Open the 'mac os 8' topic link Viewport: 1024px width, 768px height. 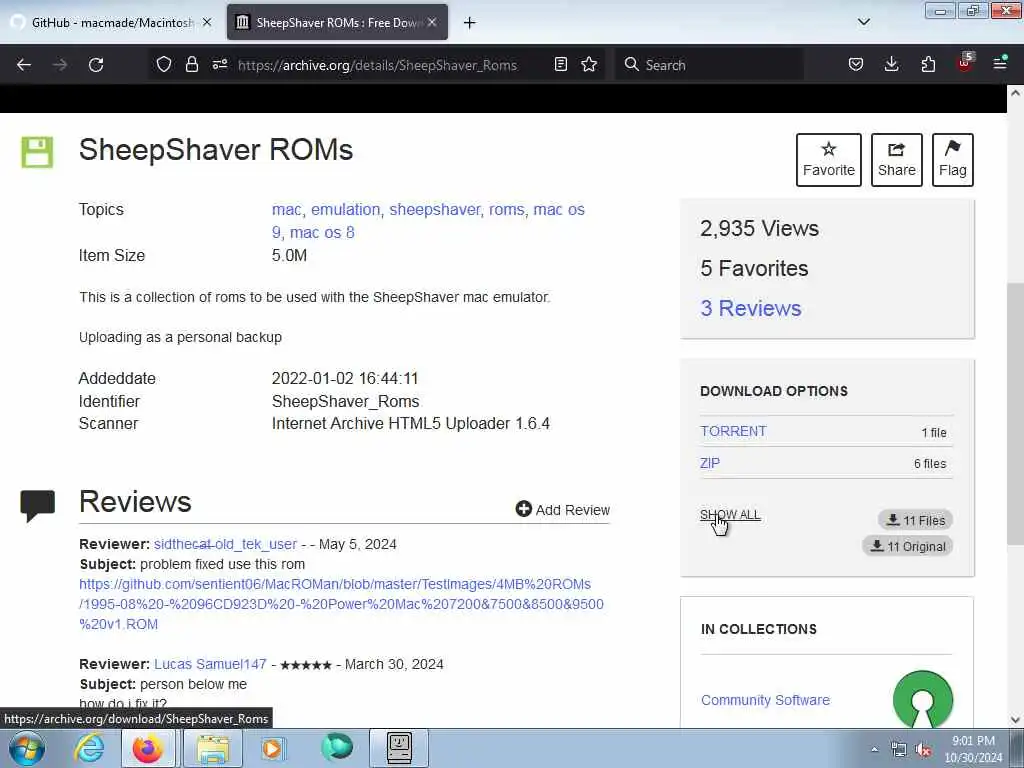click(x=322, y=232)
